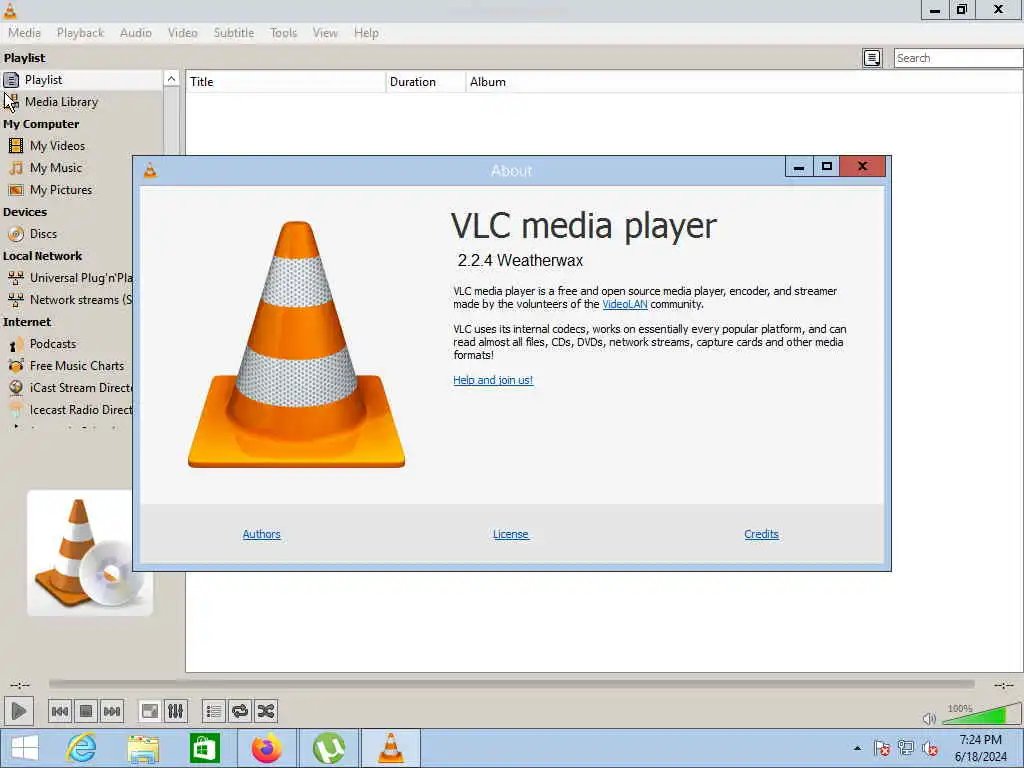Toggle fullscreen video button
Screen dimensions: 1024x768
point(150,711)
